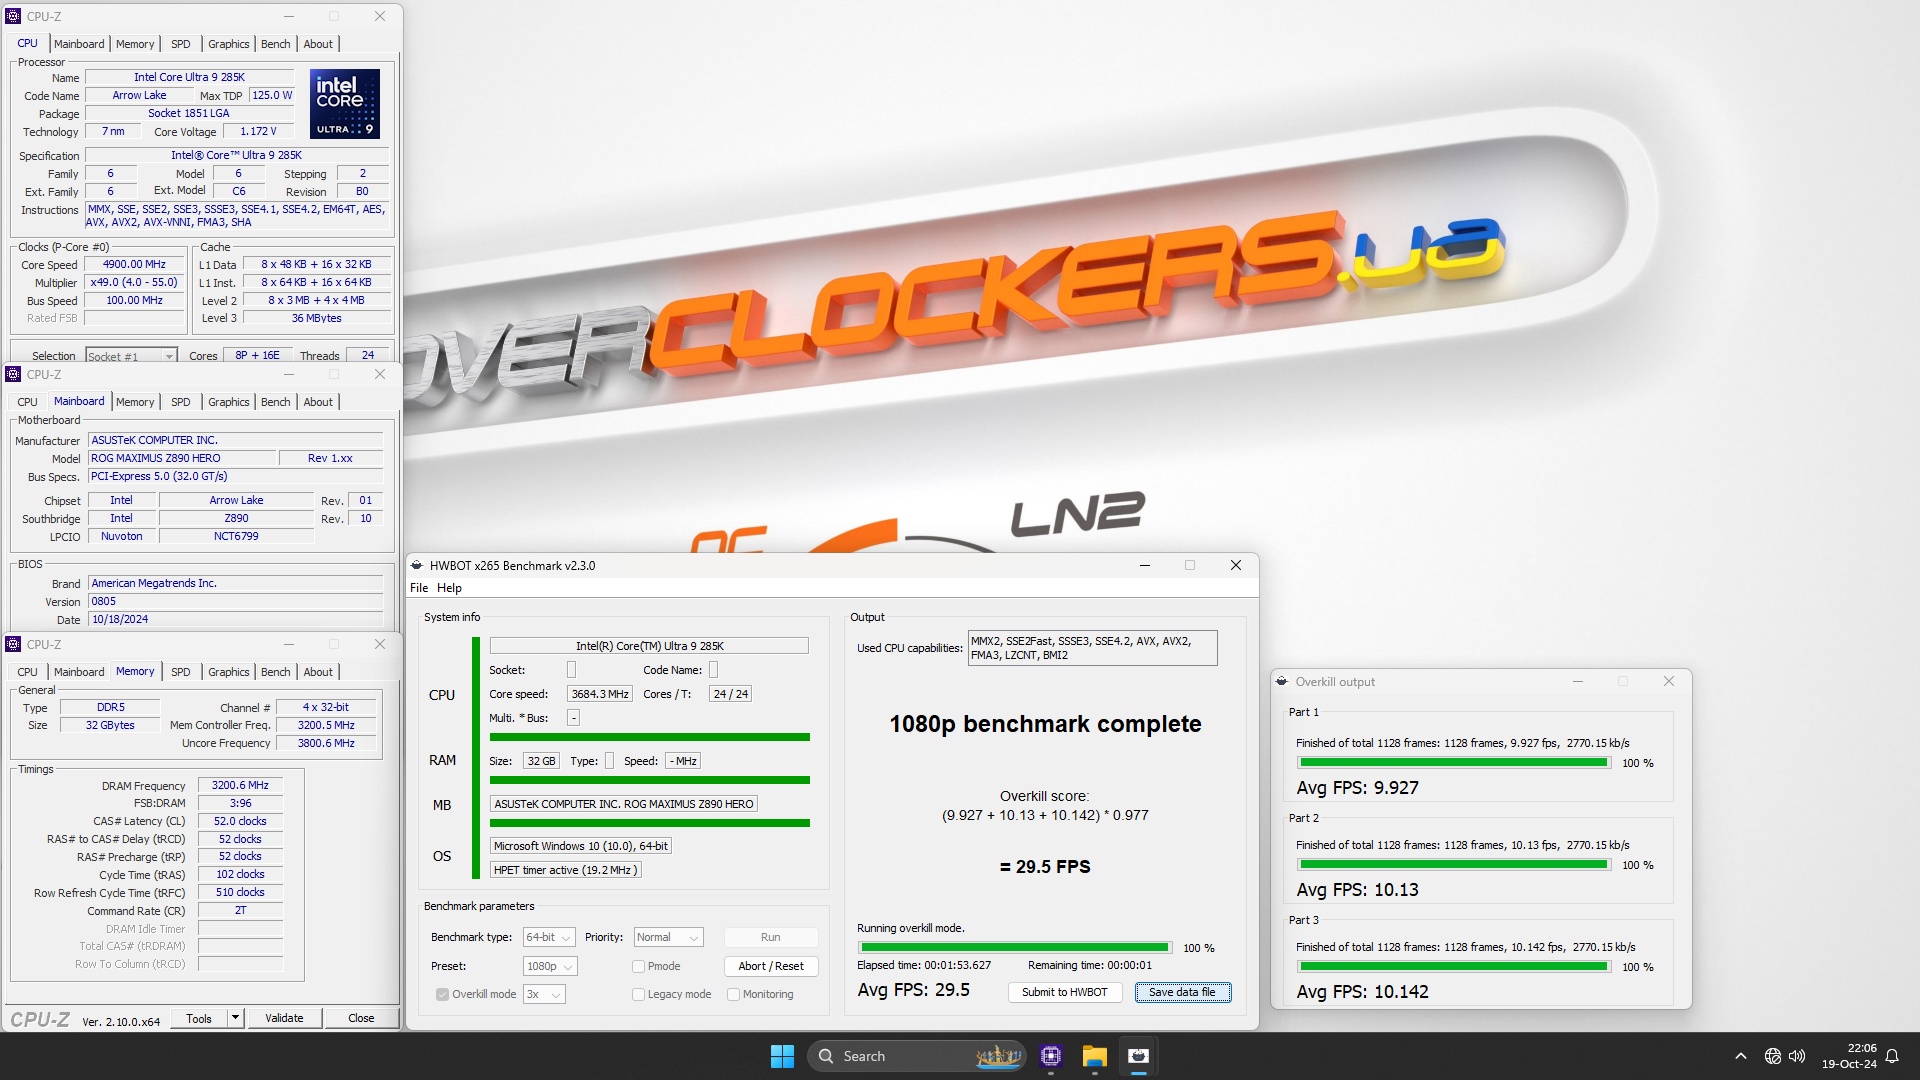Minimize the HWBOT x265 Benchmark window
The height and width of the screenshot is (1080, 1920).
click(x=1145, y=565)
